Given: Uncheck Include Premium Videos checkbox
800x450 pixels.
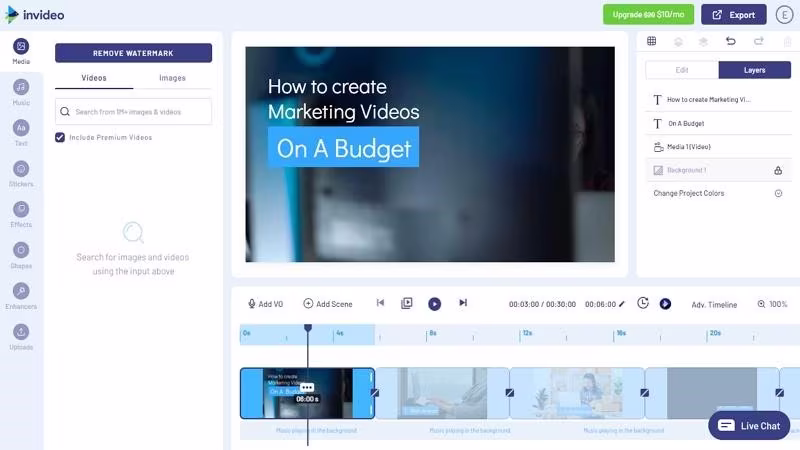Looking at the screenshot, I should [60, 137].
